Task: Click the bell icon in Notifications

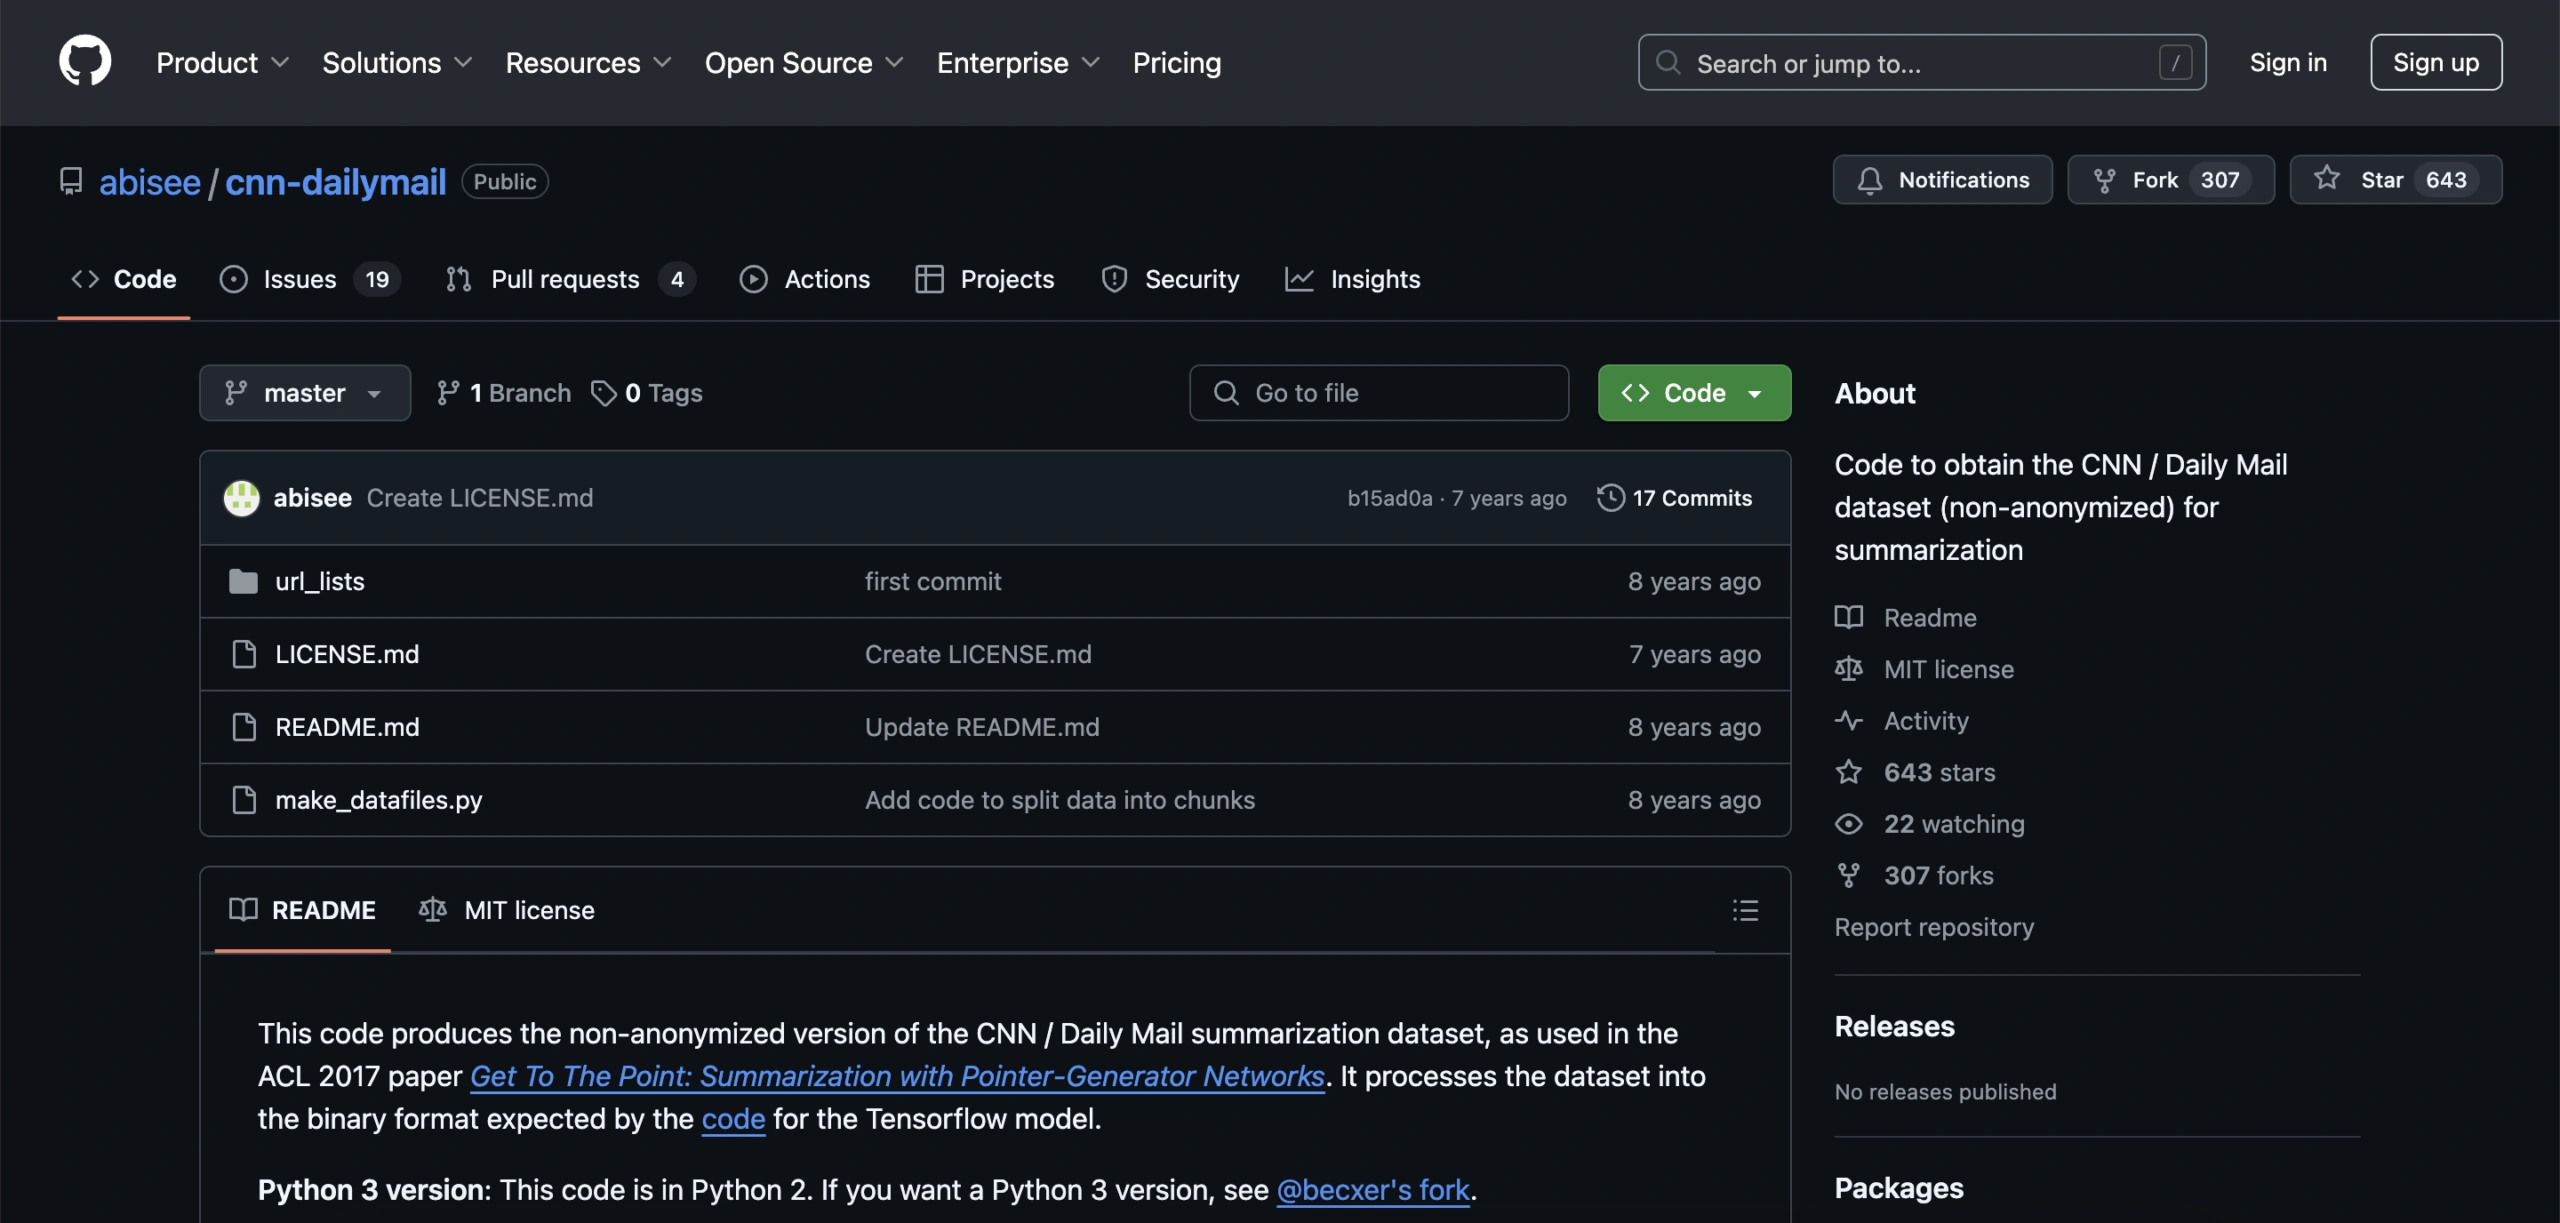Action: tap(1869, 180)
